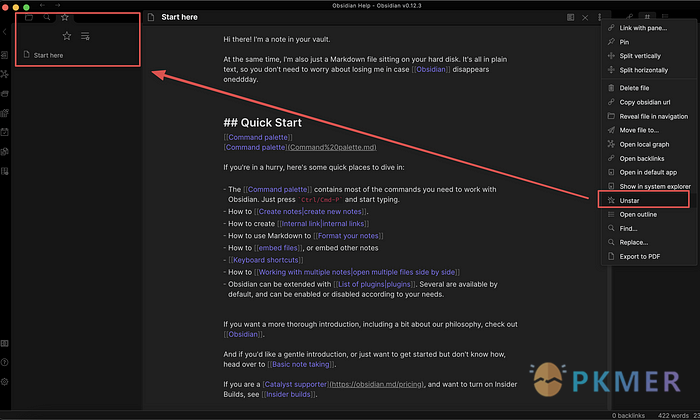Click the box-shaped ribbon icon below graph view
This screenshot has width=700, height=420.
coord(4,94)
